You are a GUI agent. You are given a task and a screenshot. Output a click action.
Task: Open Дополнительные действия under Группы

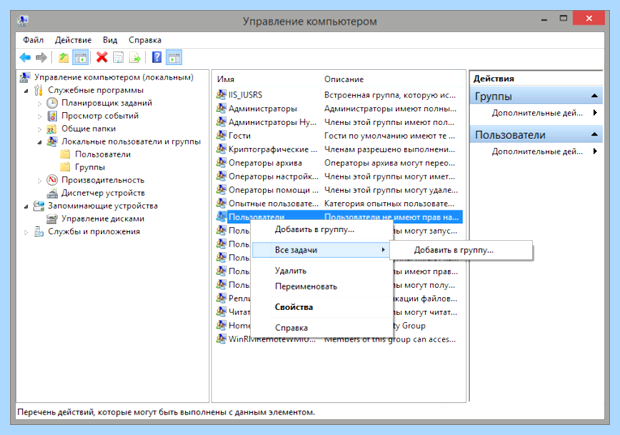click(x=537, y=113)
